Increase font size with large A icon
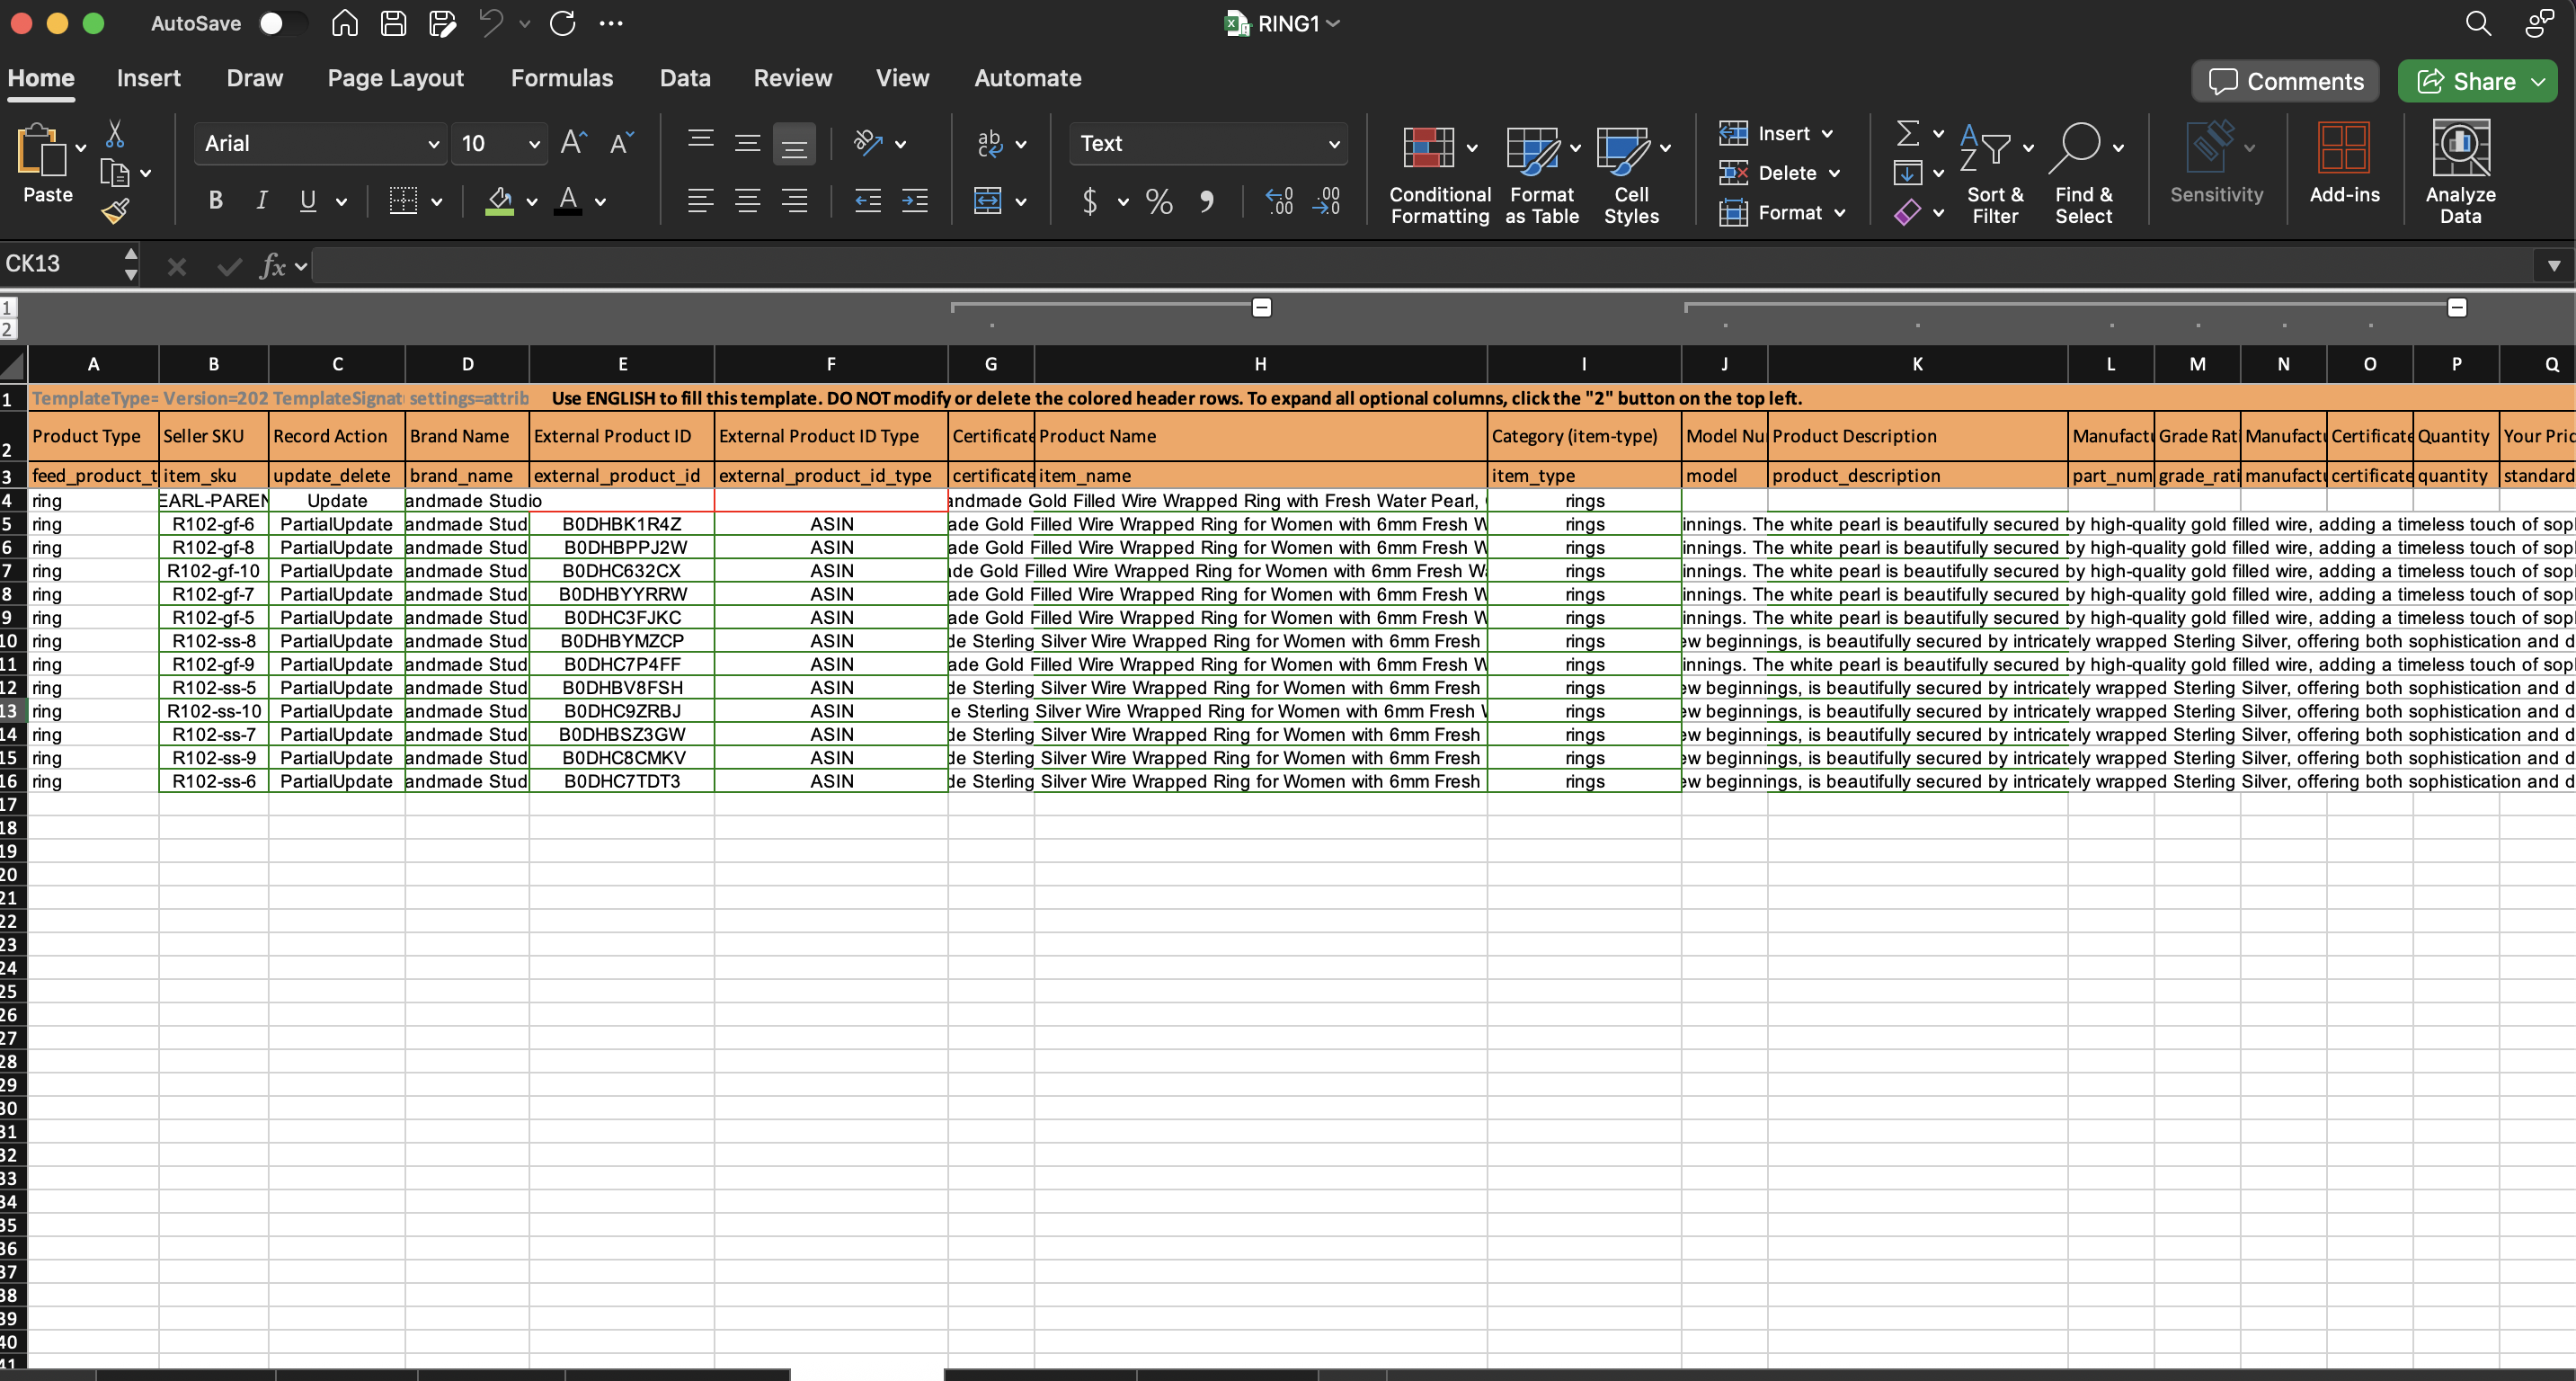The height and width of the screenshot is (1381, 2576). click(574, 143)
